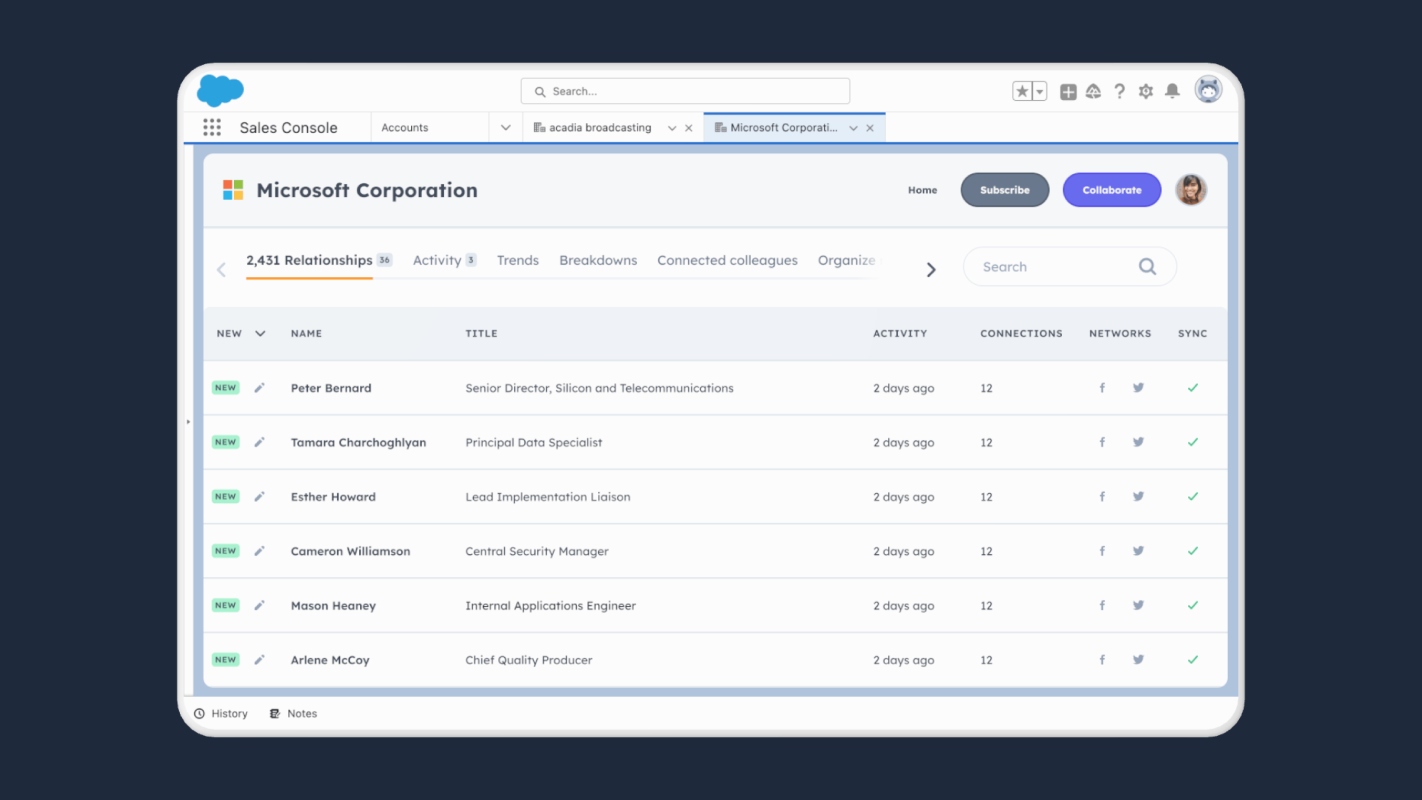Screen dimensions: 1422x800
Task: Click the Salesforce cloud logo
Action: click(220, 90)
